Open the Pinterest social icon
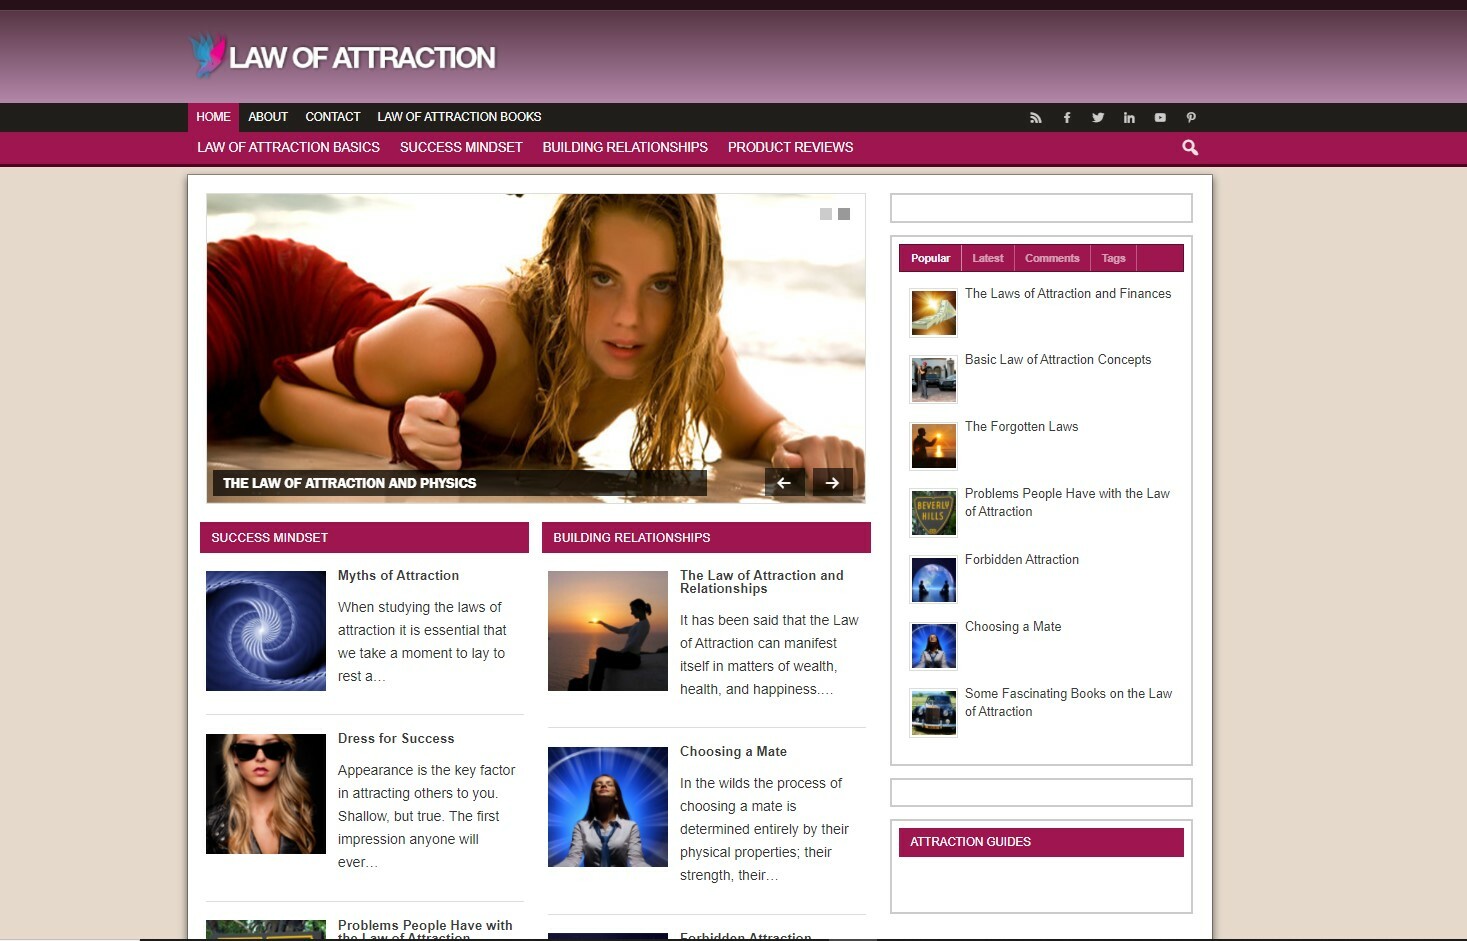 pos(1191,118)
